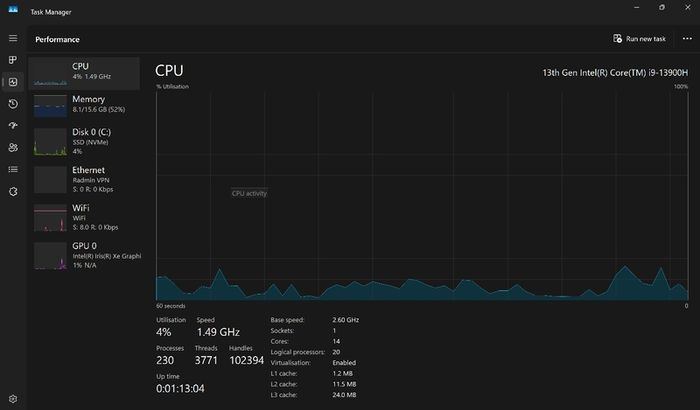The image size is (700, 410).
Task: Click Run new task button
Action: tap(639, 39)
